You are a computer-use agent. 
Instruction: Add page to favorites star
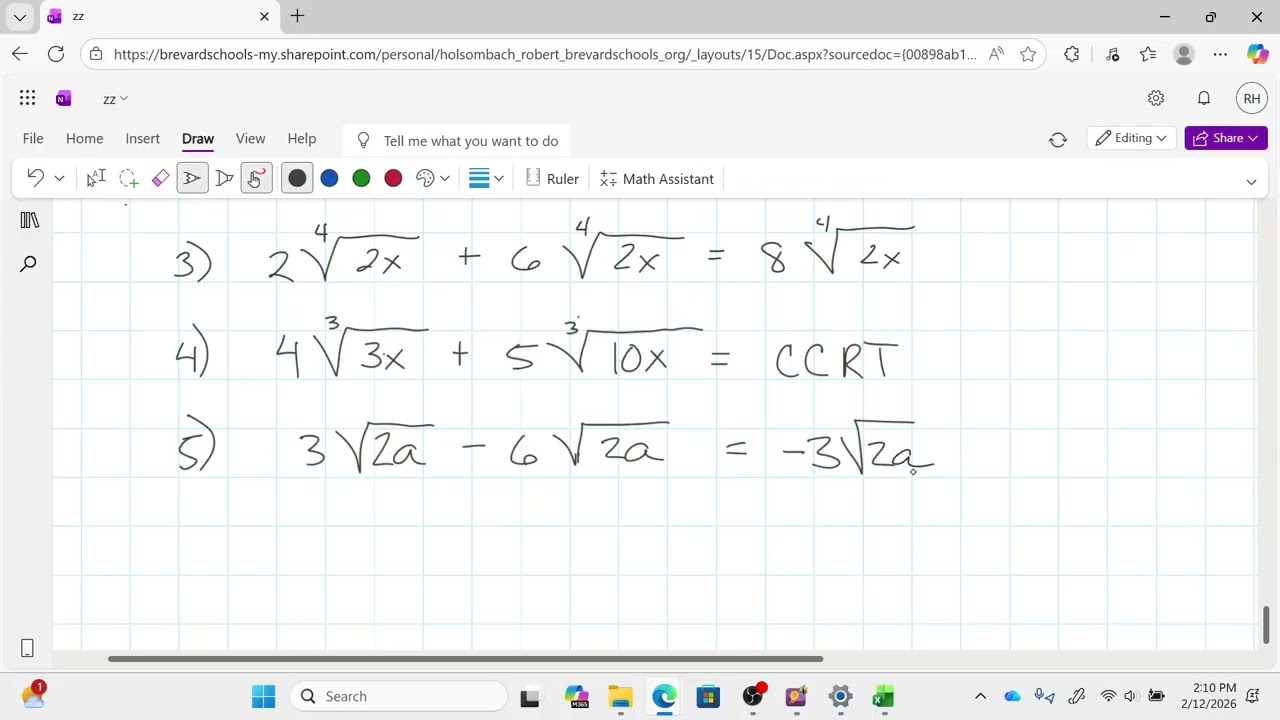click(x=1028, y=54)
